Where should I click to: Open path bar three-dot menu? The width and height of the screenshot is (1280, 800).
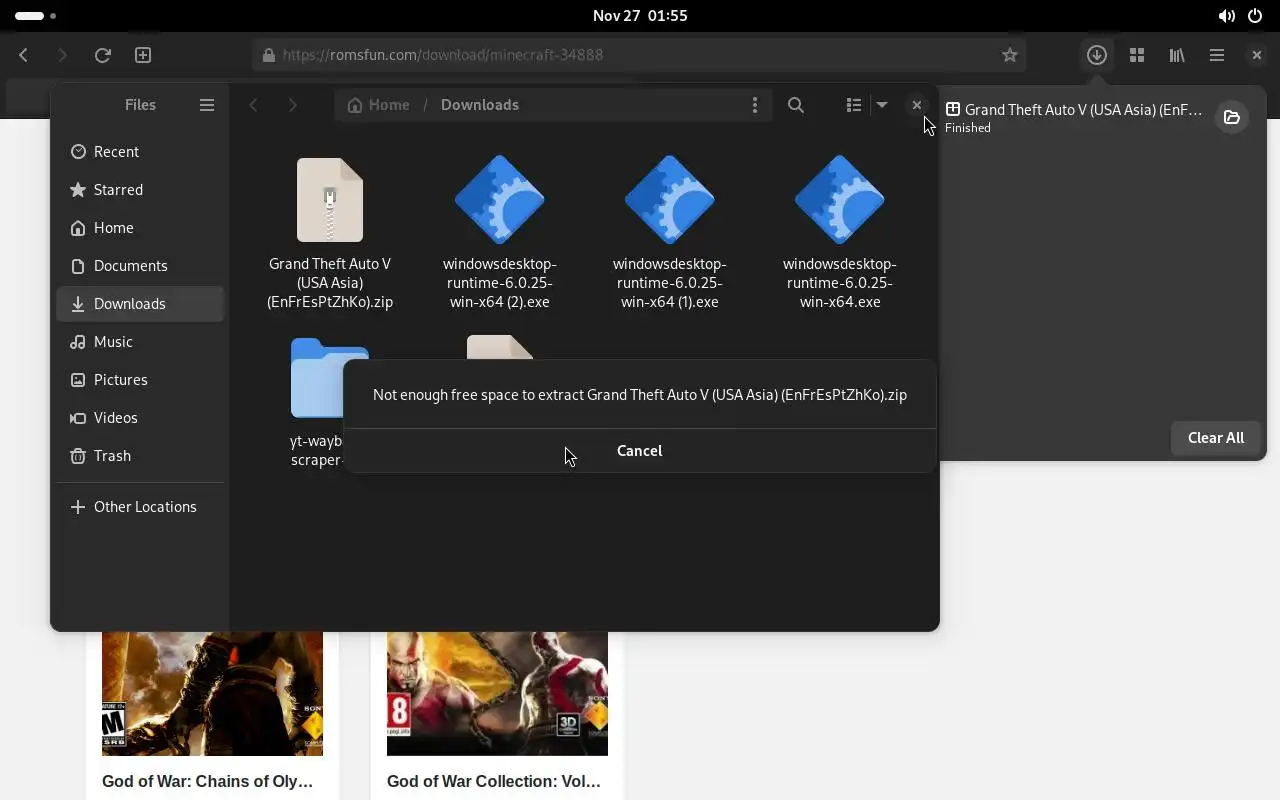click(755, 105)
